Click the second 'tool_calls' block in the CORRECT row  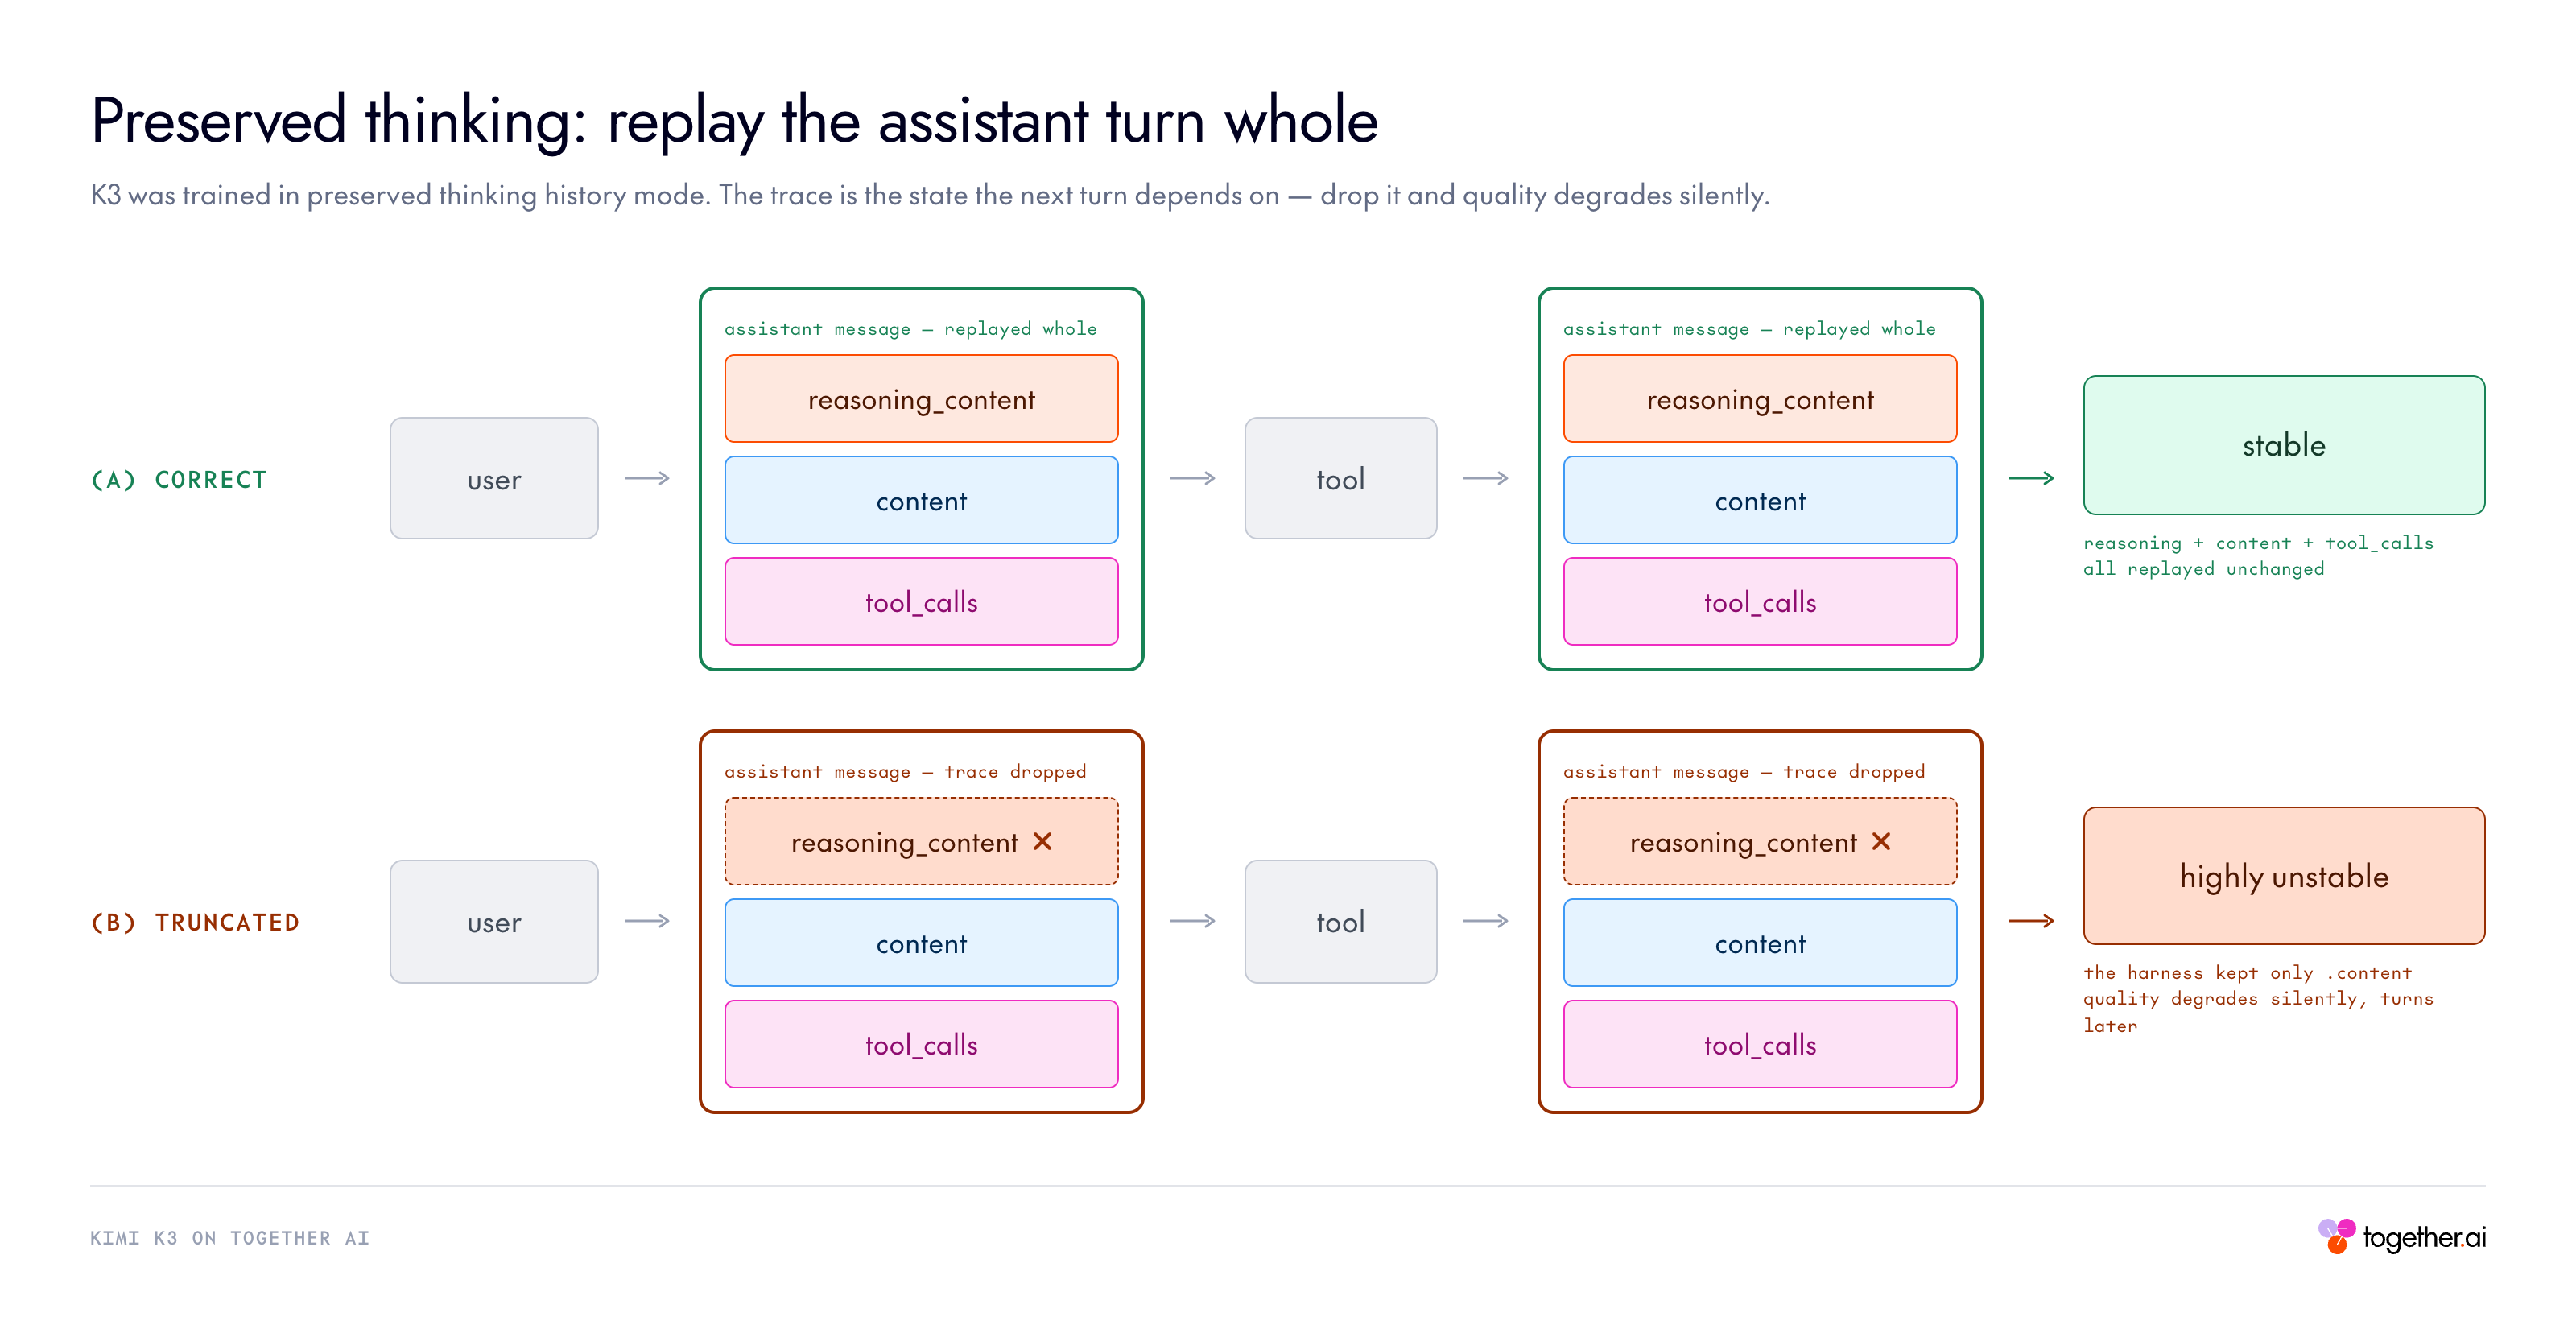[1760, 601]
